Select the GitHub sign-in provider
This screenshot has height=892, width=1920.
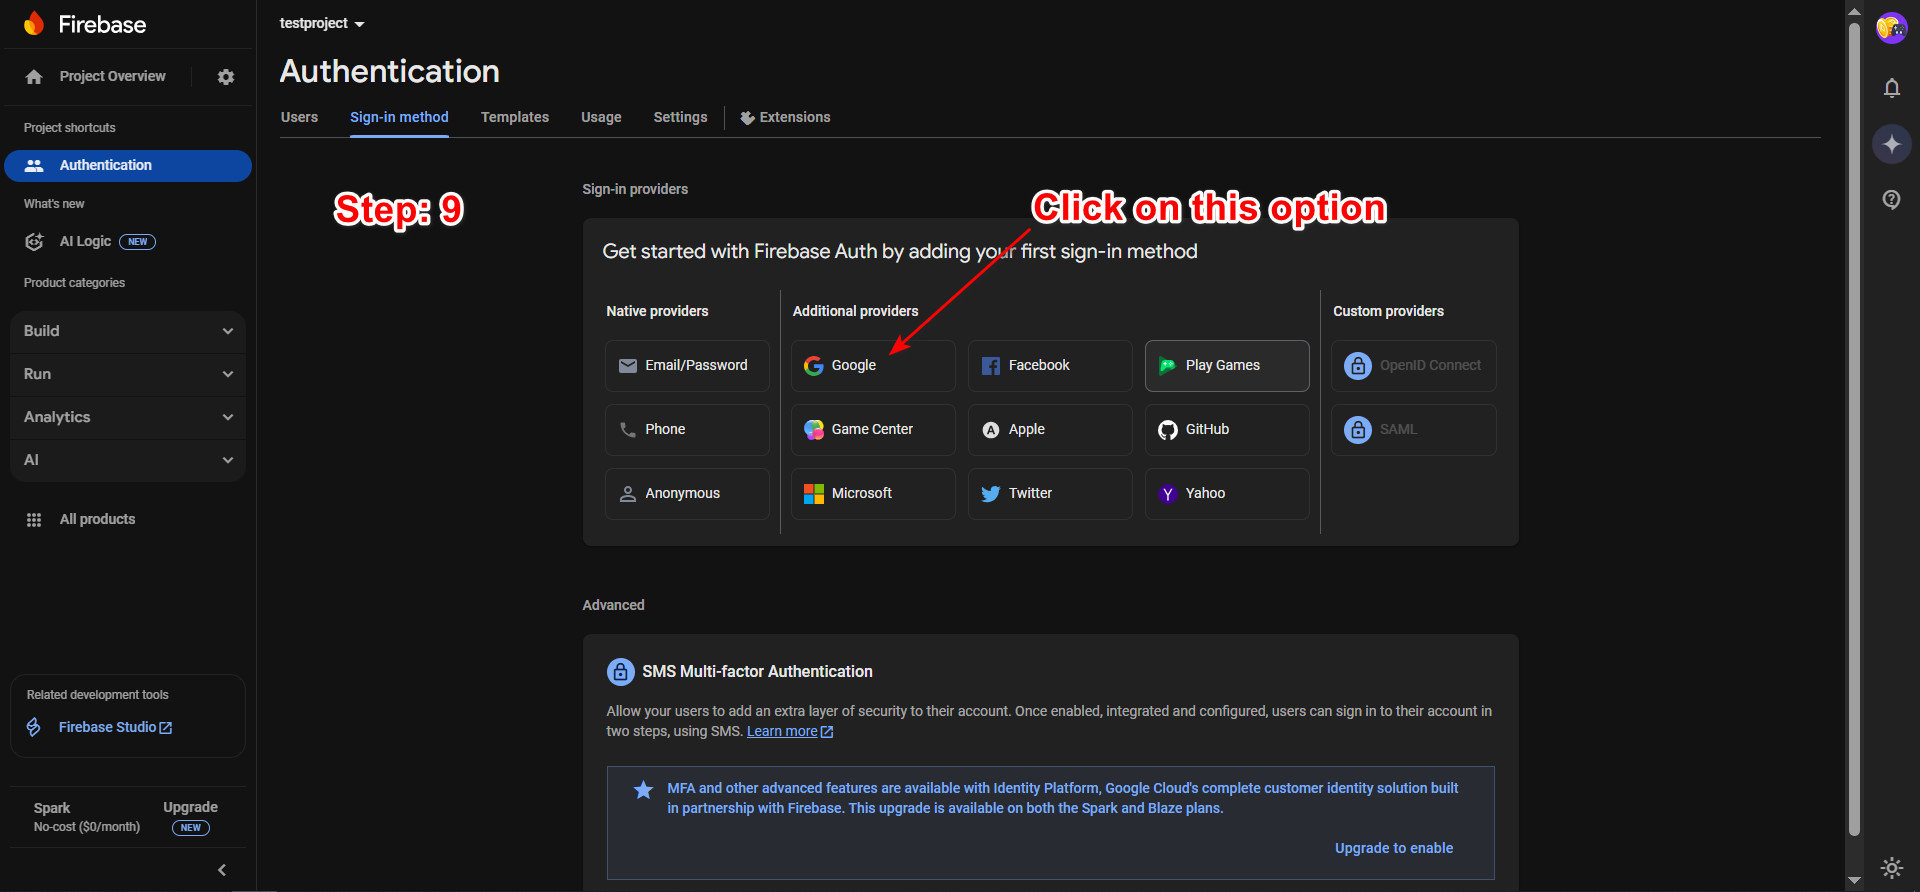[x=1226, y=430]
